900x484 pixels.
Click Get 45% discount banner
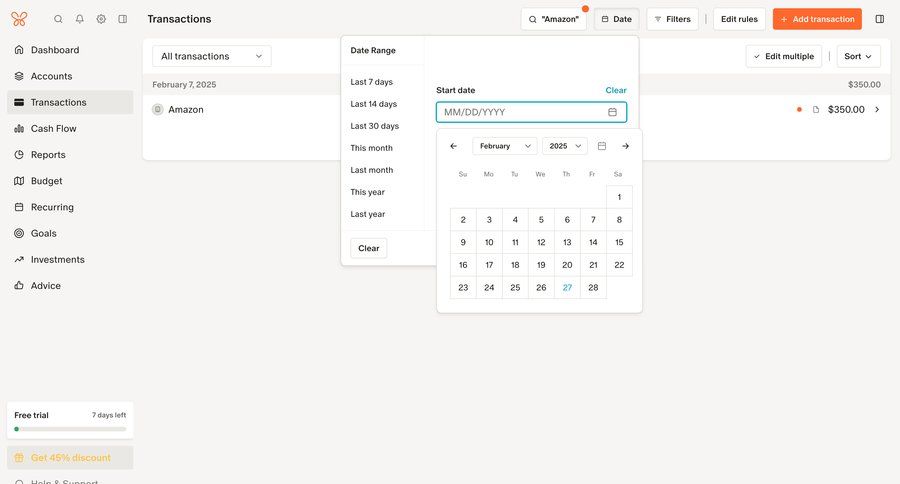pyautogui.click(x=70, y=458)
